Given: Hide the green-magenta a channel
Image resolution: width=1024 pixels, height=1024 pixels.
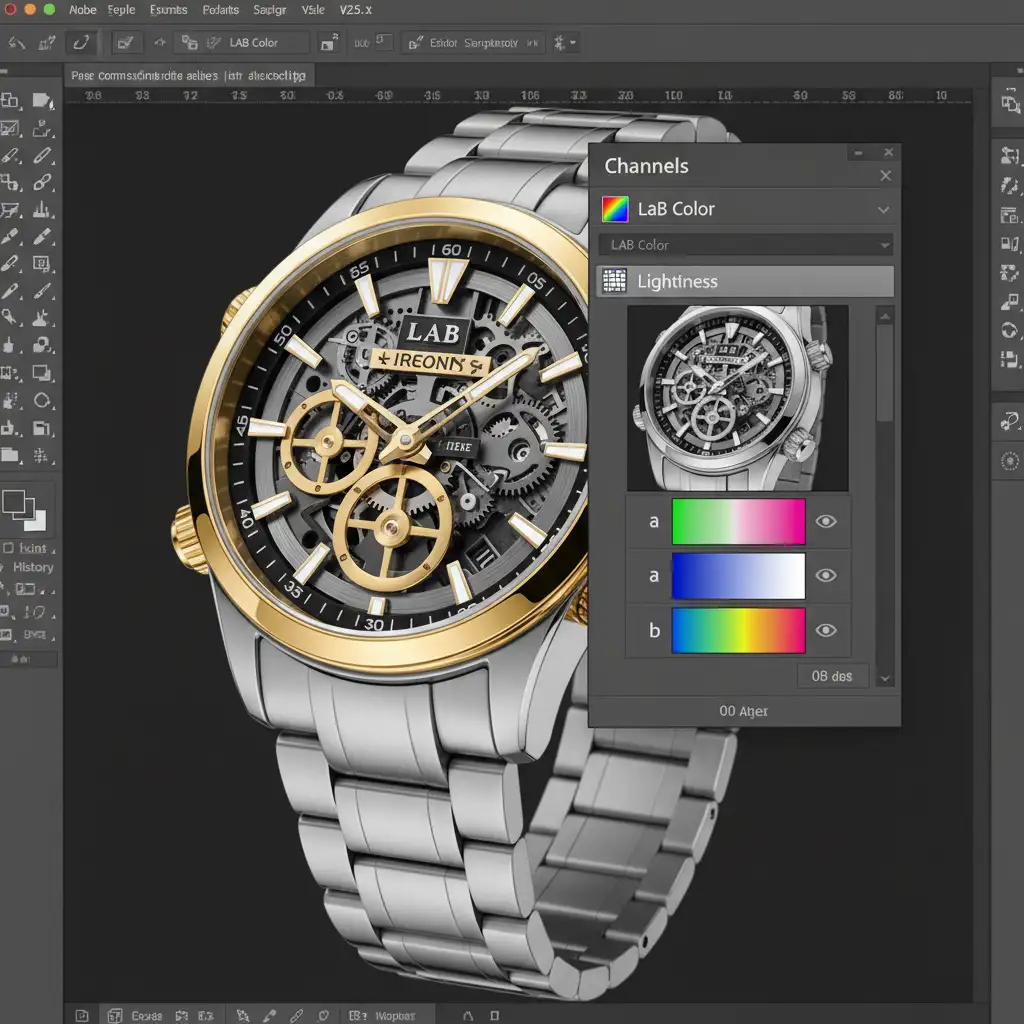Looking at the screenshot, I should [x=826, y=521].
